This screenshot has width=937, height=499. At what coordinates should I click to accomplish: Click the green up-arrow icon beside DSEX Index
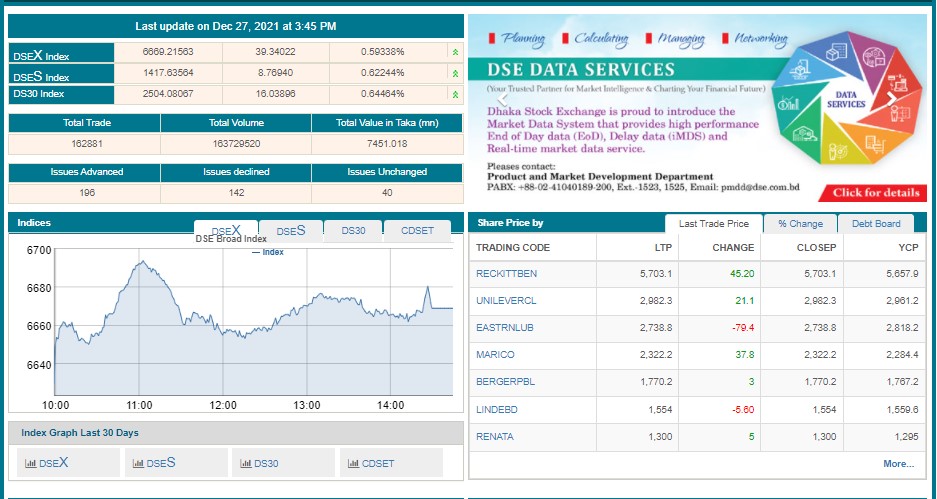coord(455,51)
